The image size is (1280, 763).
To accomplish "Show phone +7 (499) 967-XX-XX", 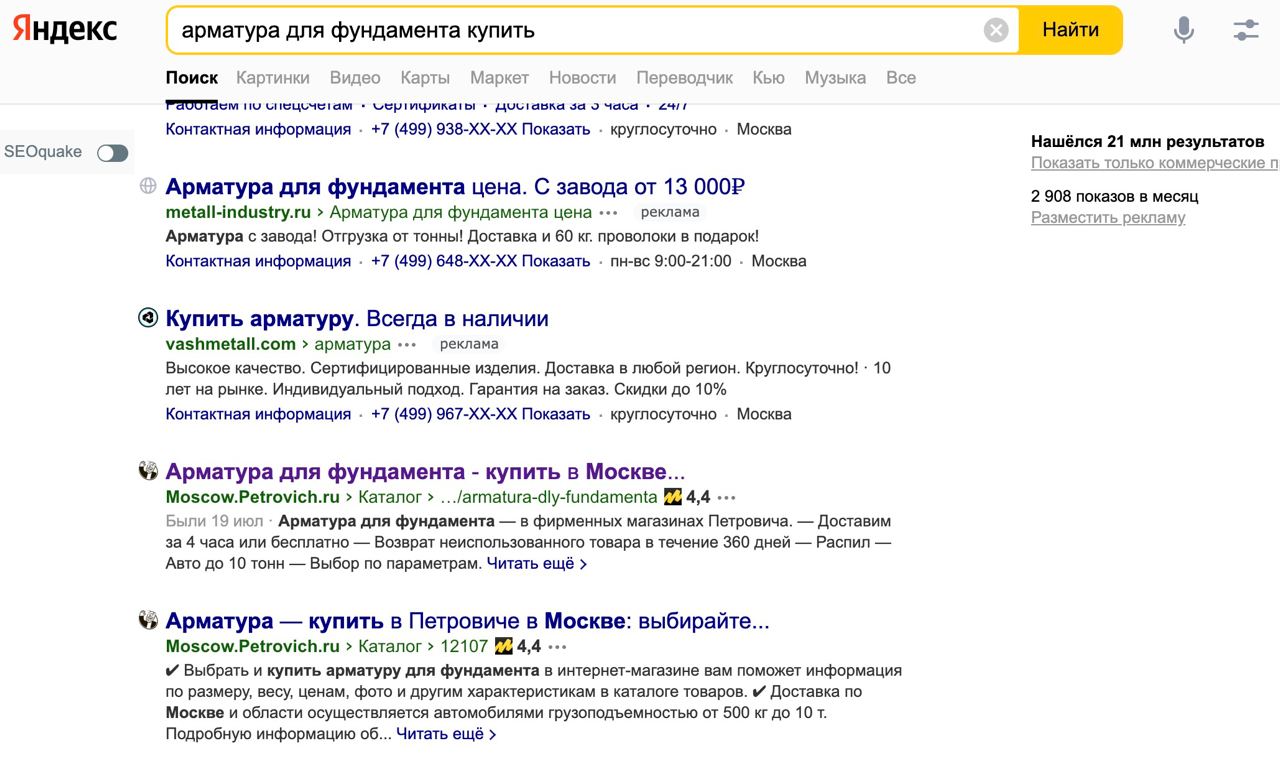I will pos(480,414).
